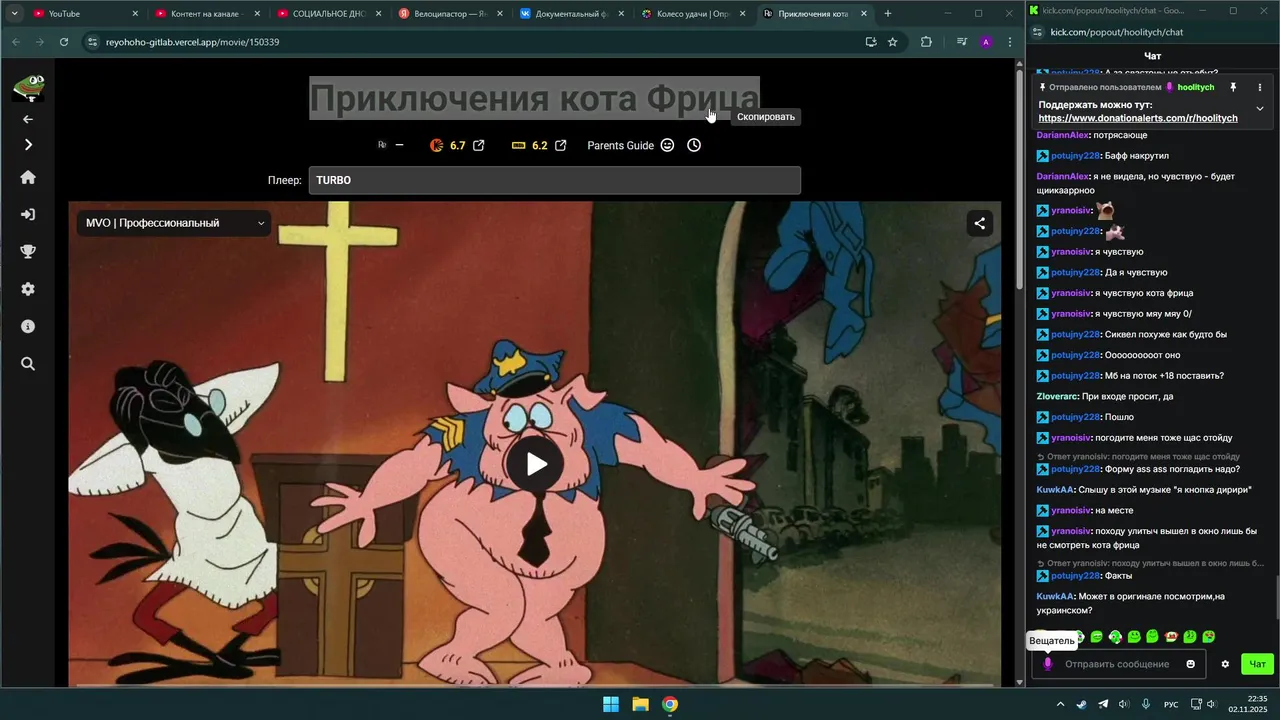Open MVO Профессиональный translation dropdown
1280x720 pixels.
point(174,223)
